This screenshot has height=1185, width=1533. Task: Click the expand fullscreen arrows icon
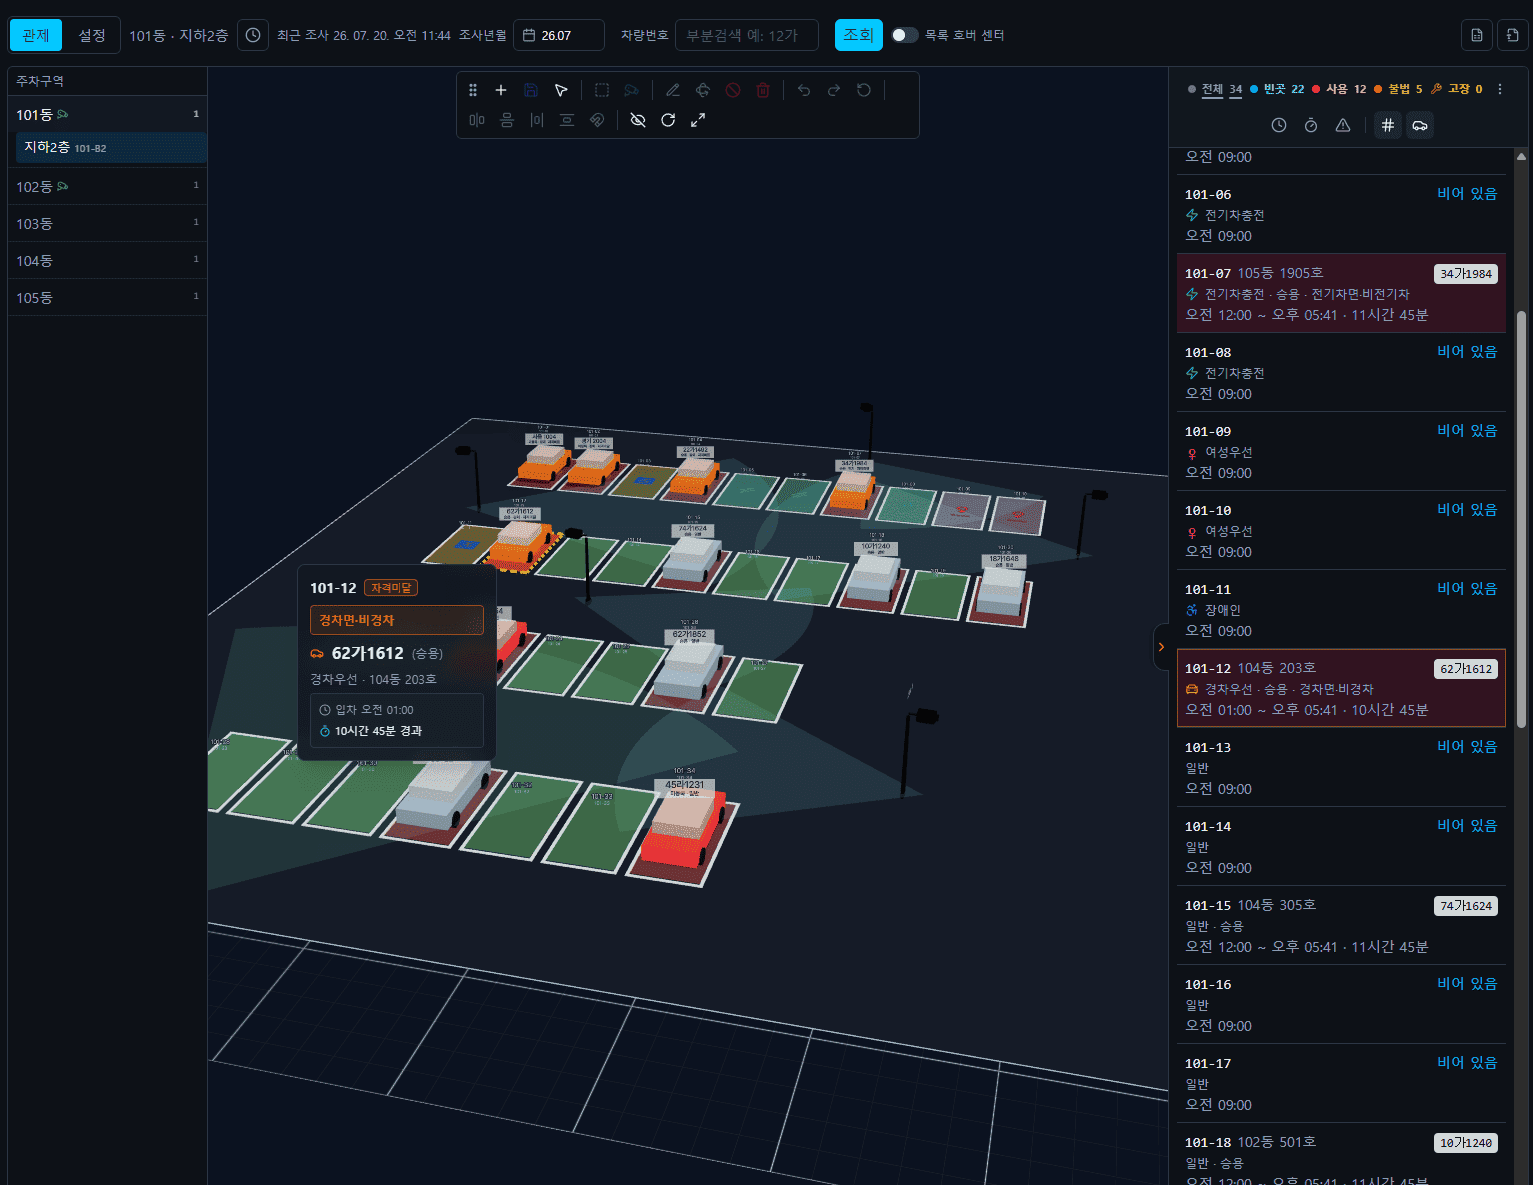(698, 120)
